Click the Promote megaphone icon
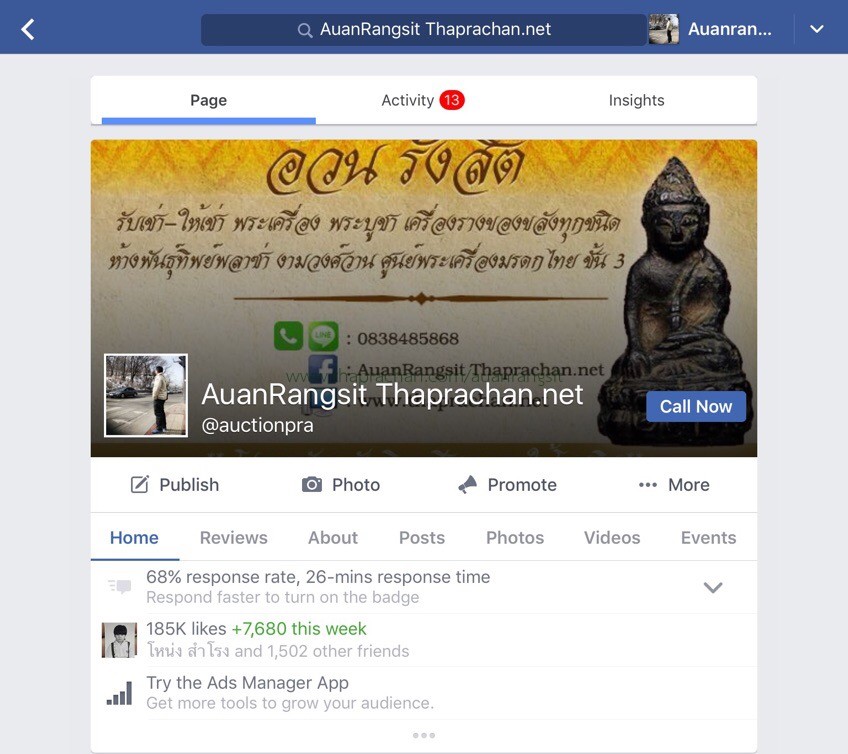 tap(468, 484)
